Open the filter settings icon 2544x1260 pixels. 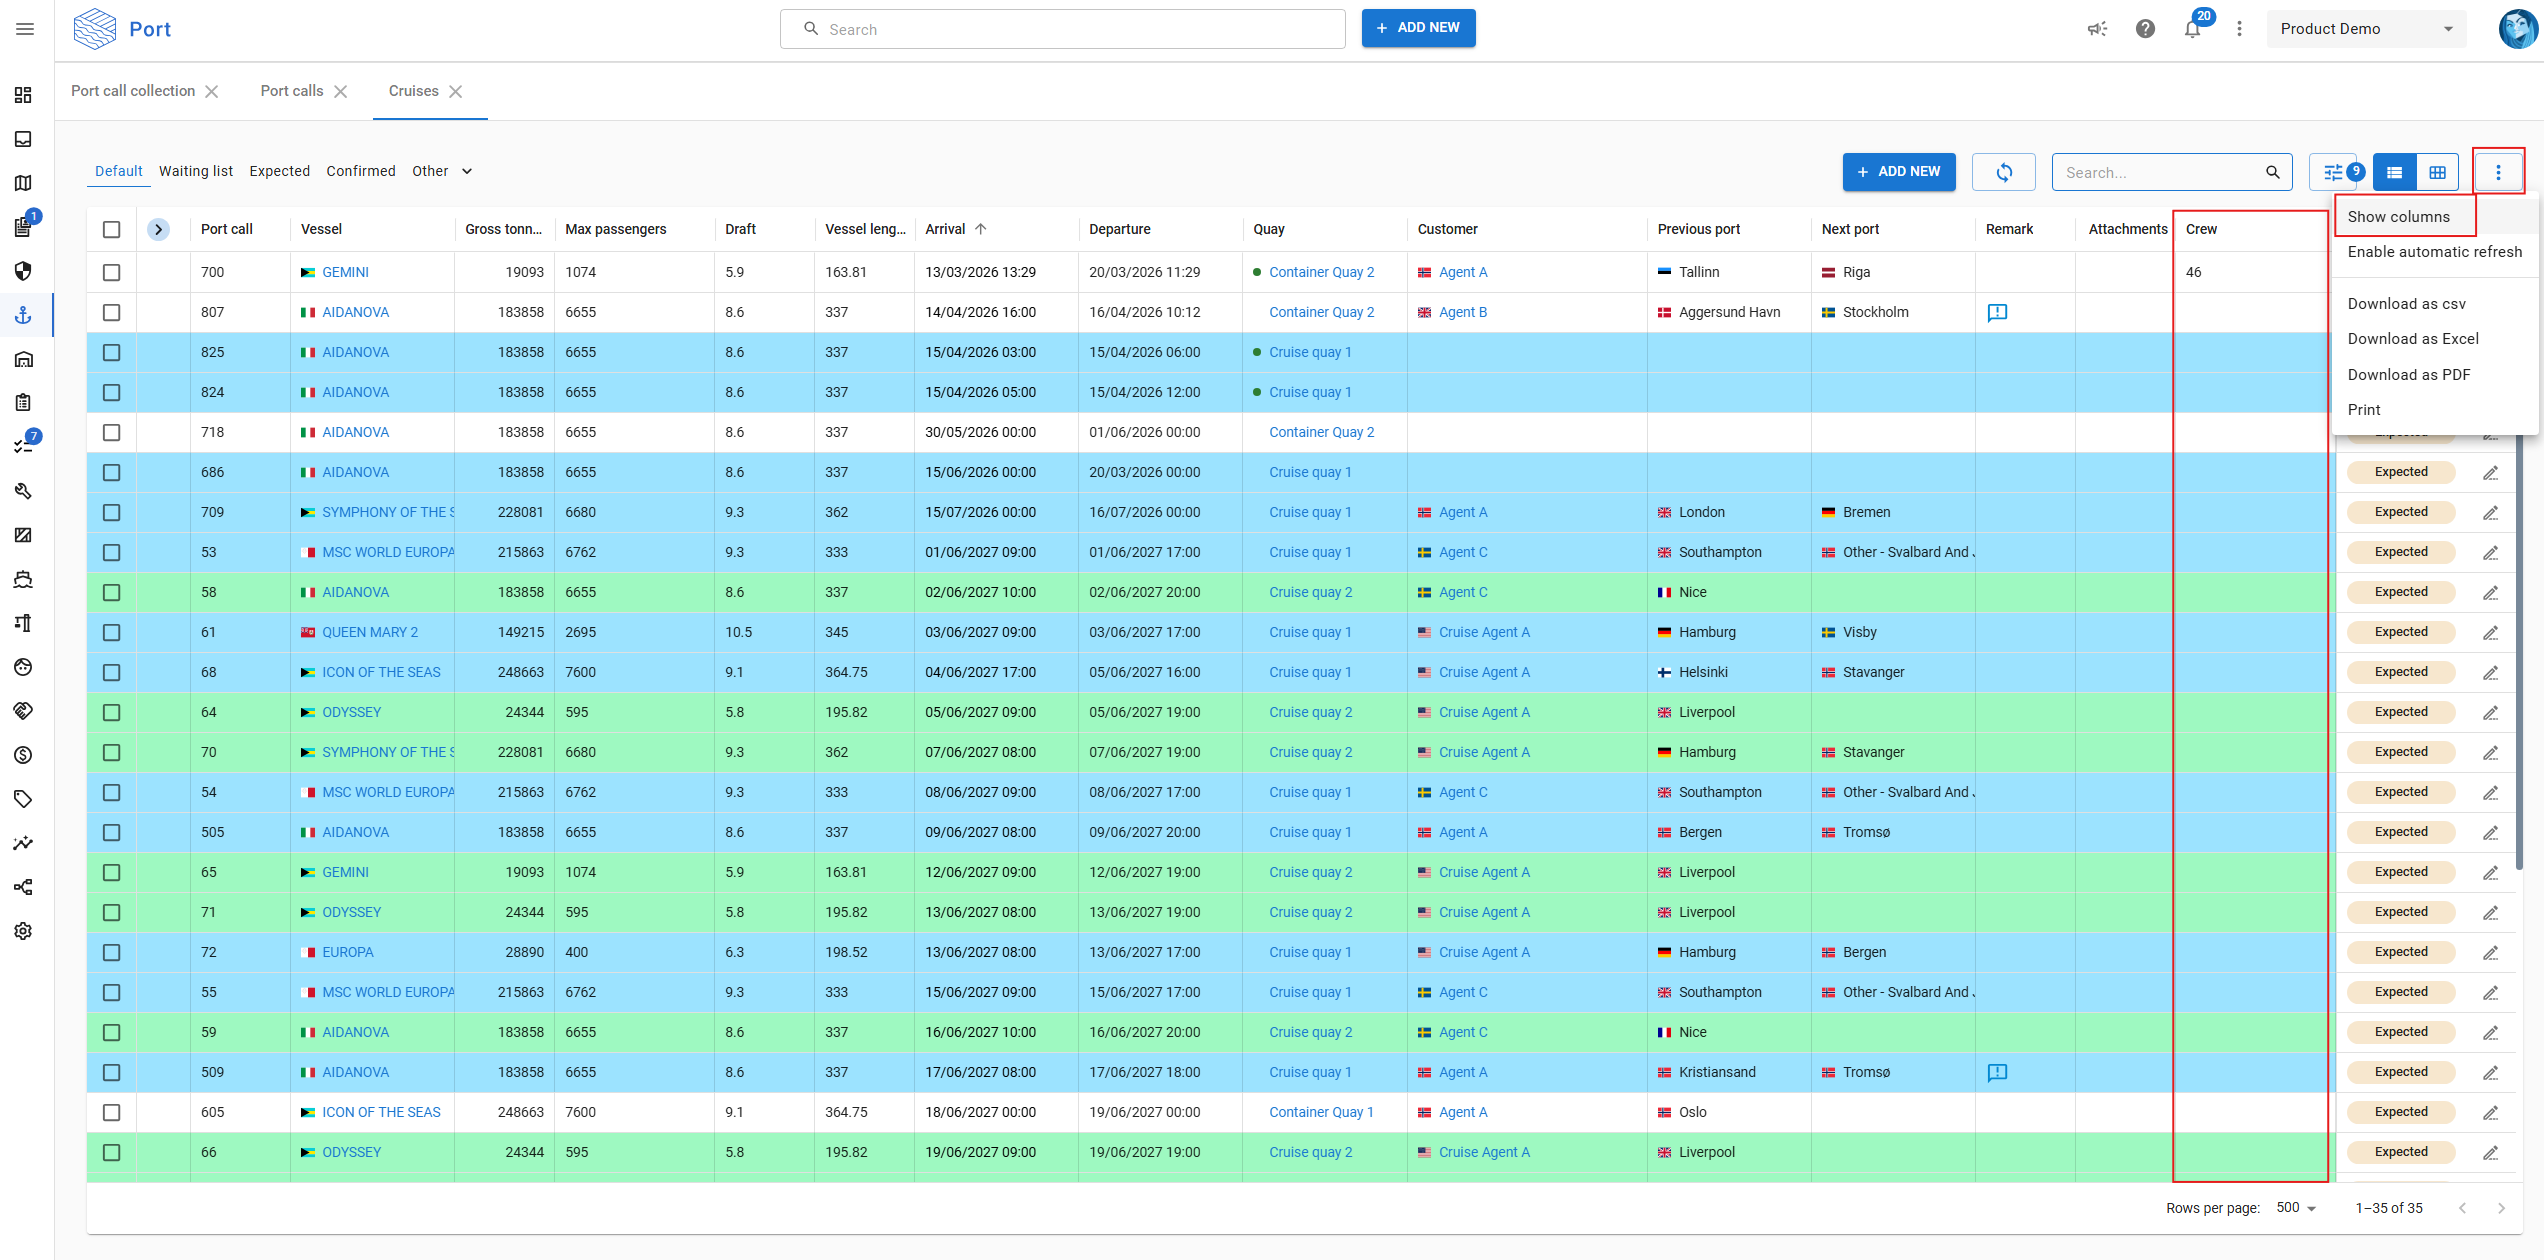(2333, 172)
